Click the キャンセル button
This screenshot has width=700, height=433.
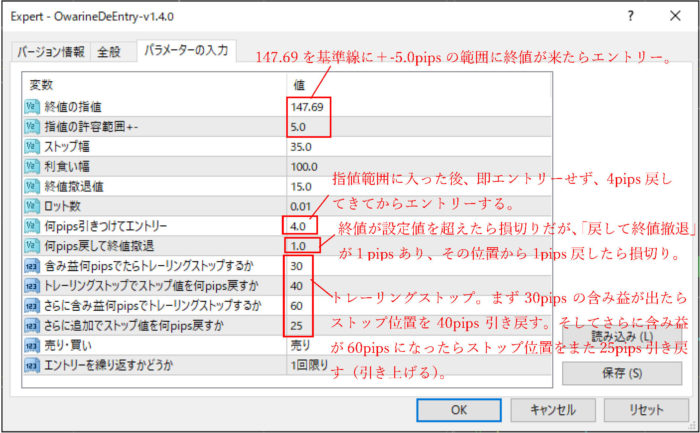coord(553,410)
